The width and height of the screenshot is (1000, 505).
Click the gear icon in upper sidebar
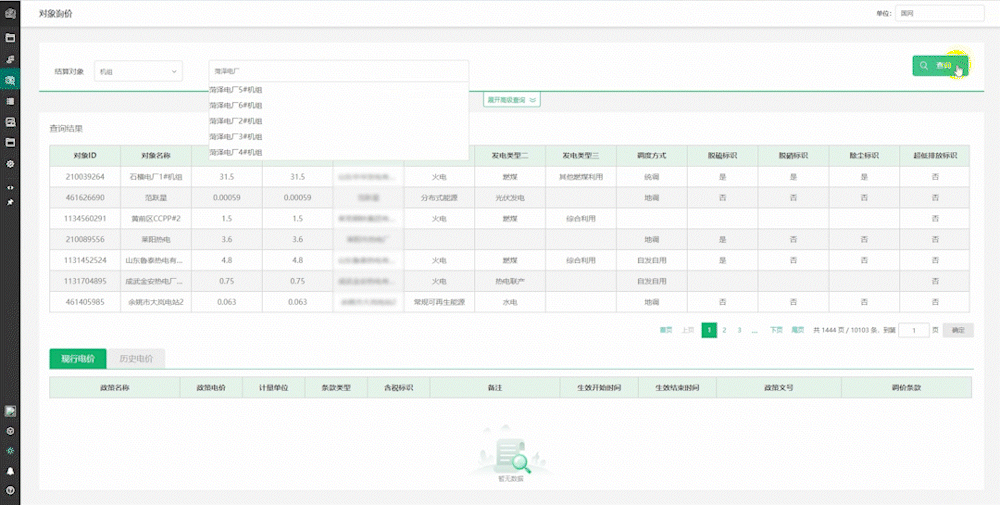pyautogui.click(x=10, y=163)
